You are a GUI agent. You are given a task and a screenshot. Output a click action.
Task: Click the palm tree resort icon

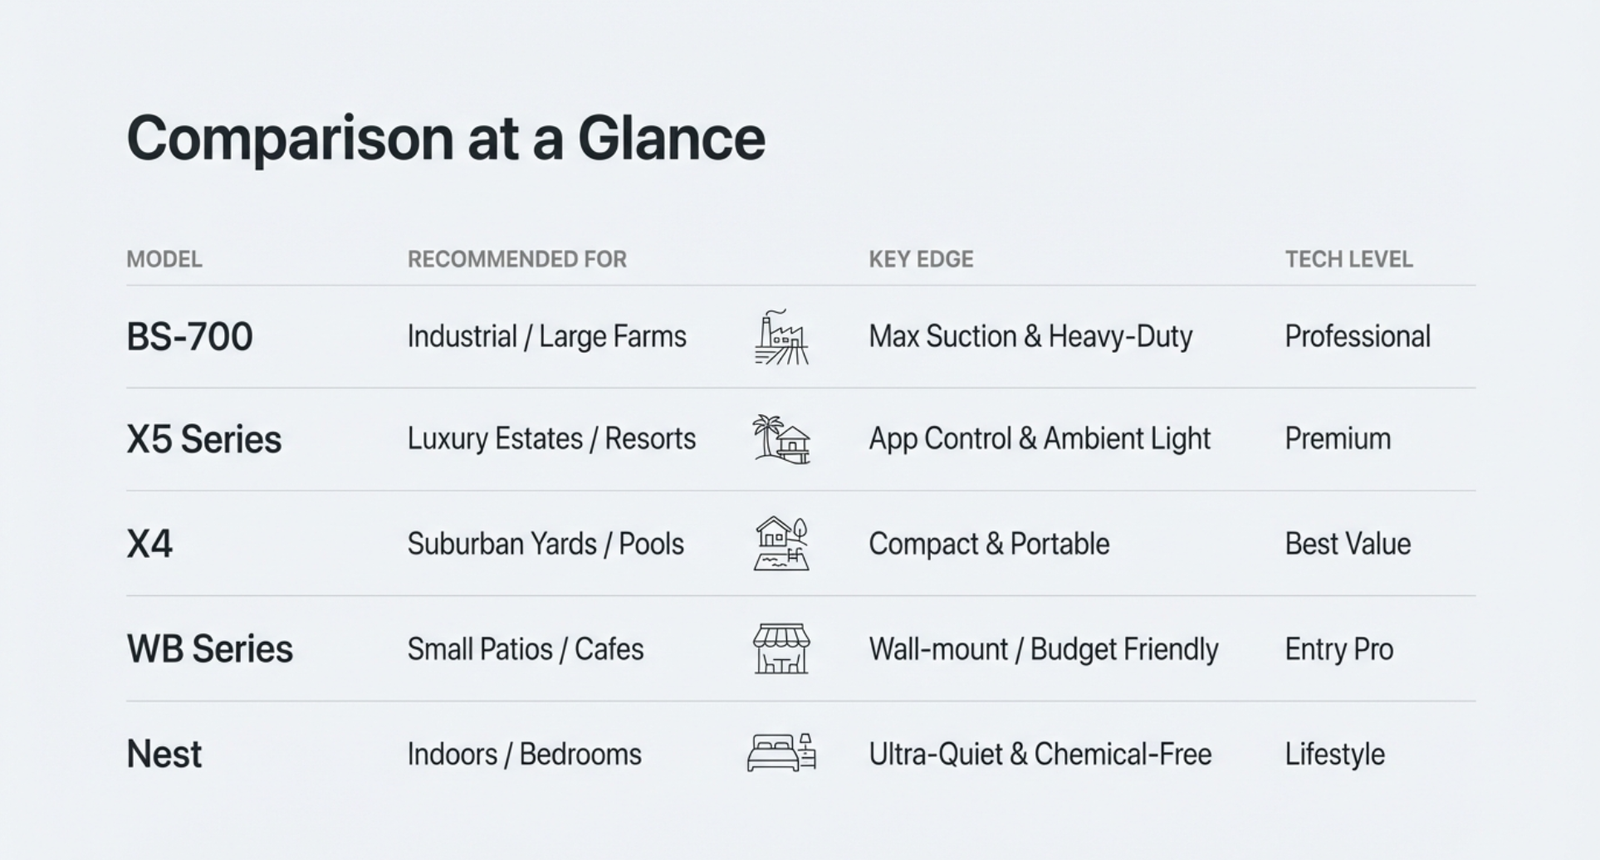[781, 439]
